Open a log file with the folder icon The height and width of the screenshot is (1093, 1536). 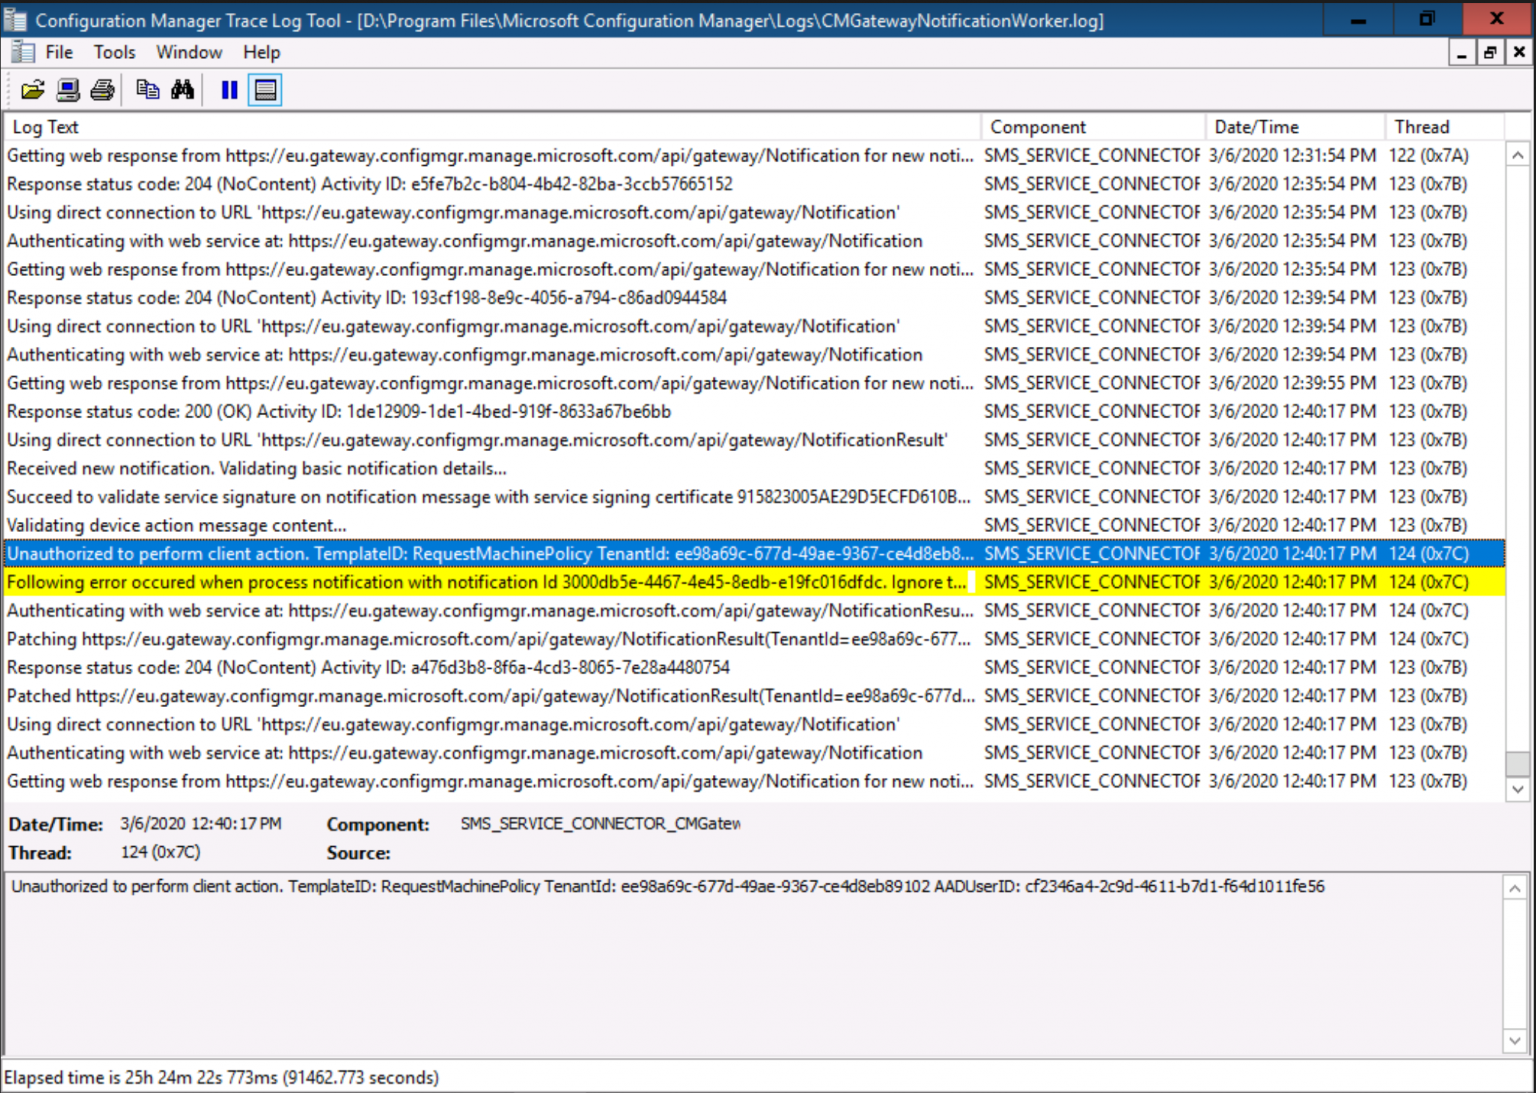(33, 89)
